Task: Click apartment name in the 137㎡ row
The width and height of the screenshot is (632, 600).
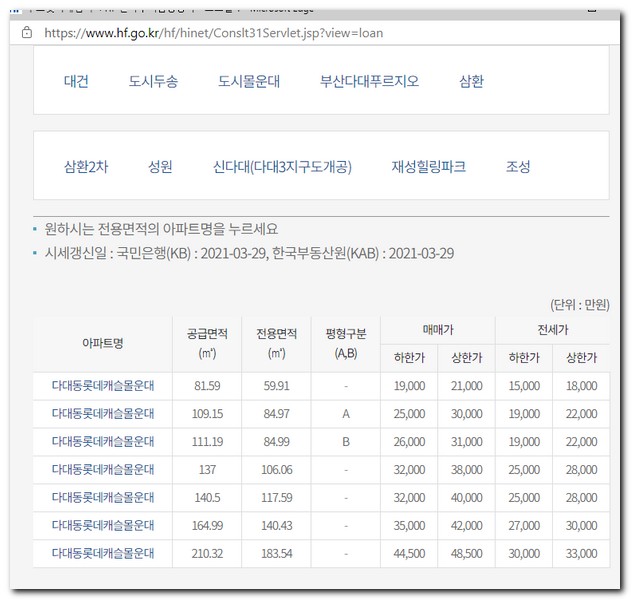Action: 103,470
